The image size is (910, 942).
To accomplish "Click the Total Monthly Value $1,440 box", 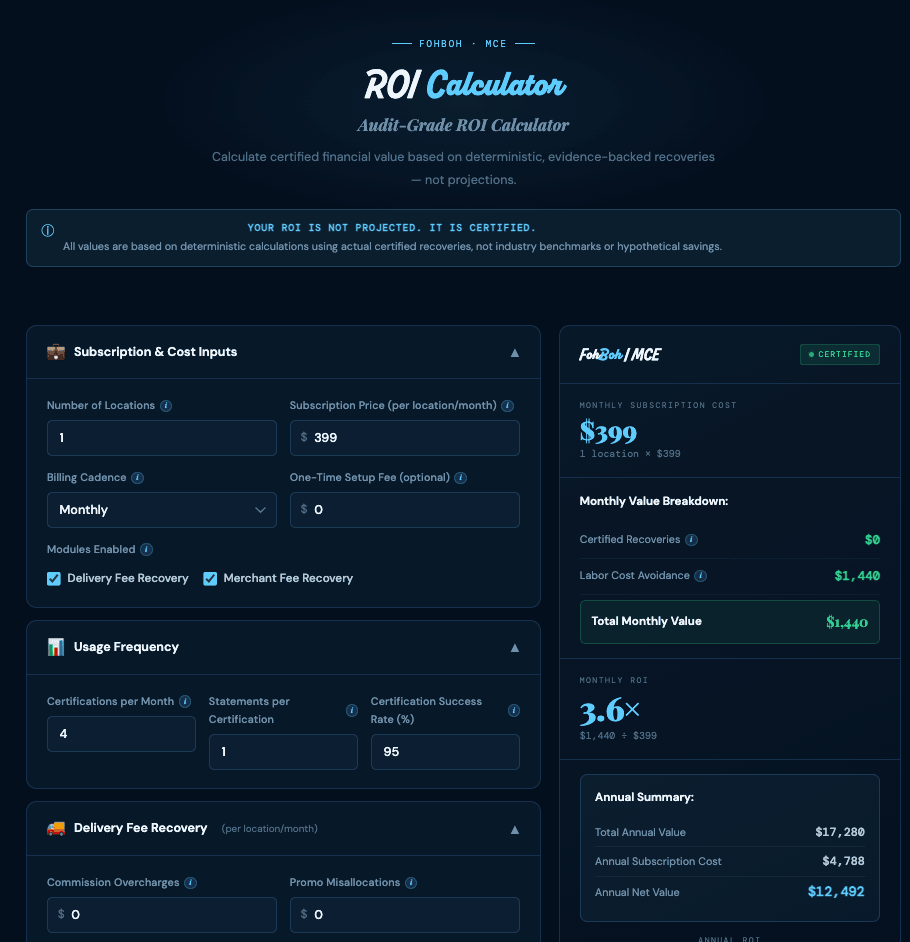I will (x=730, y=622).
